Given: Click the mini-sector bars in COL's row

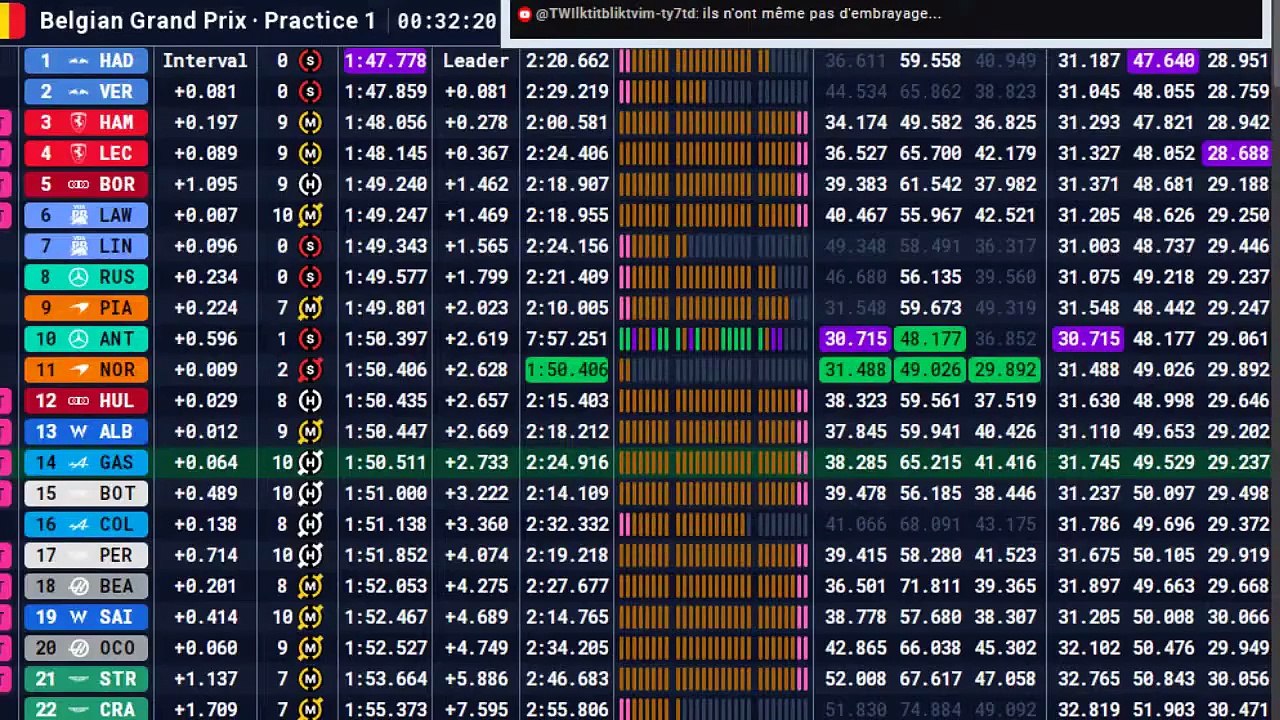Looking at the screenshot, I should 714,525.
